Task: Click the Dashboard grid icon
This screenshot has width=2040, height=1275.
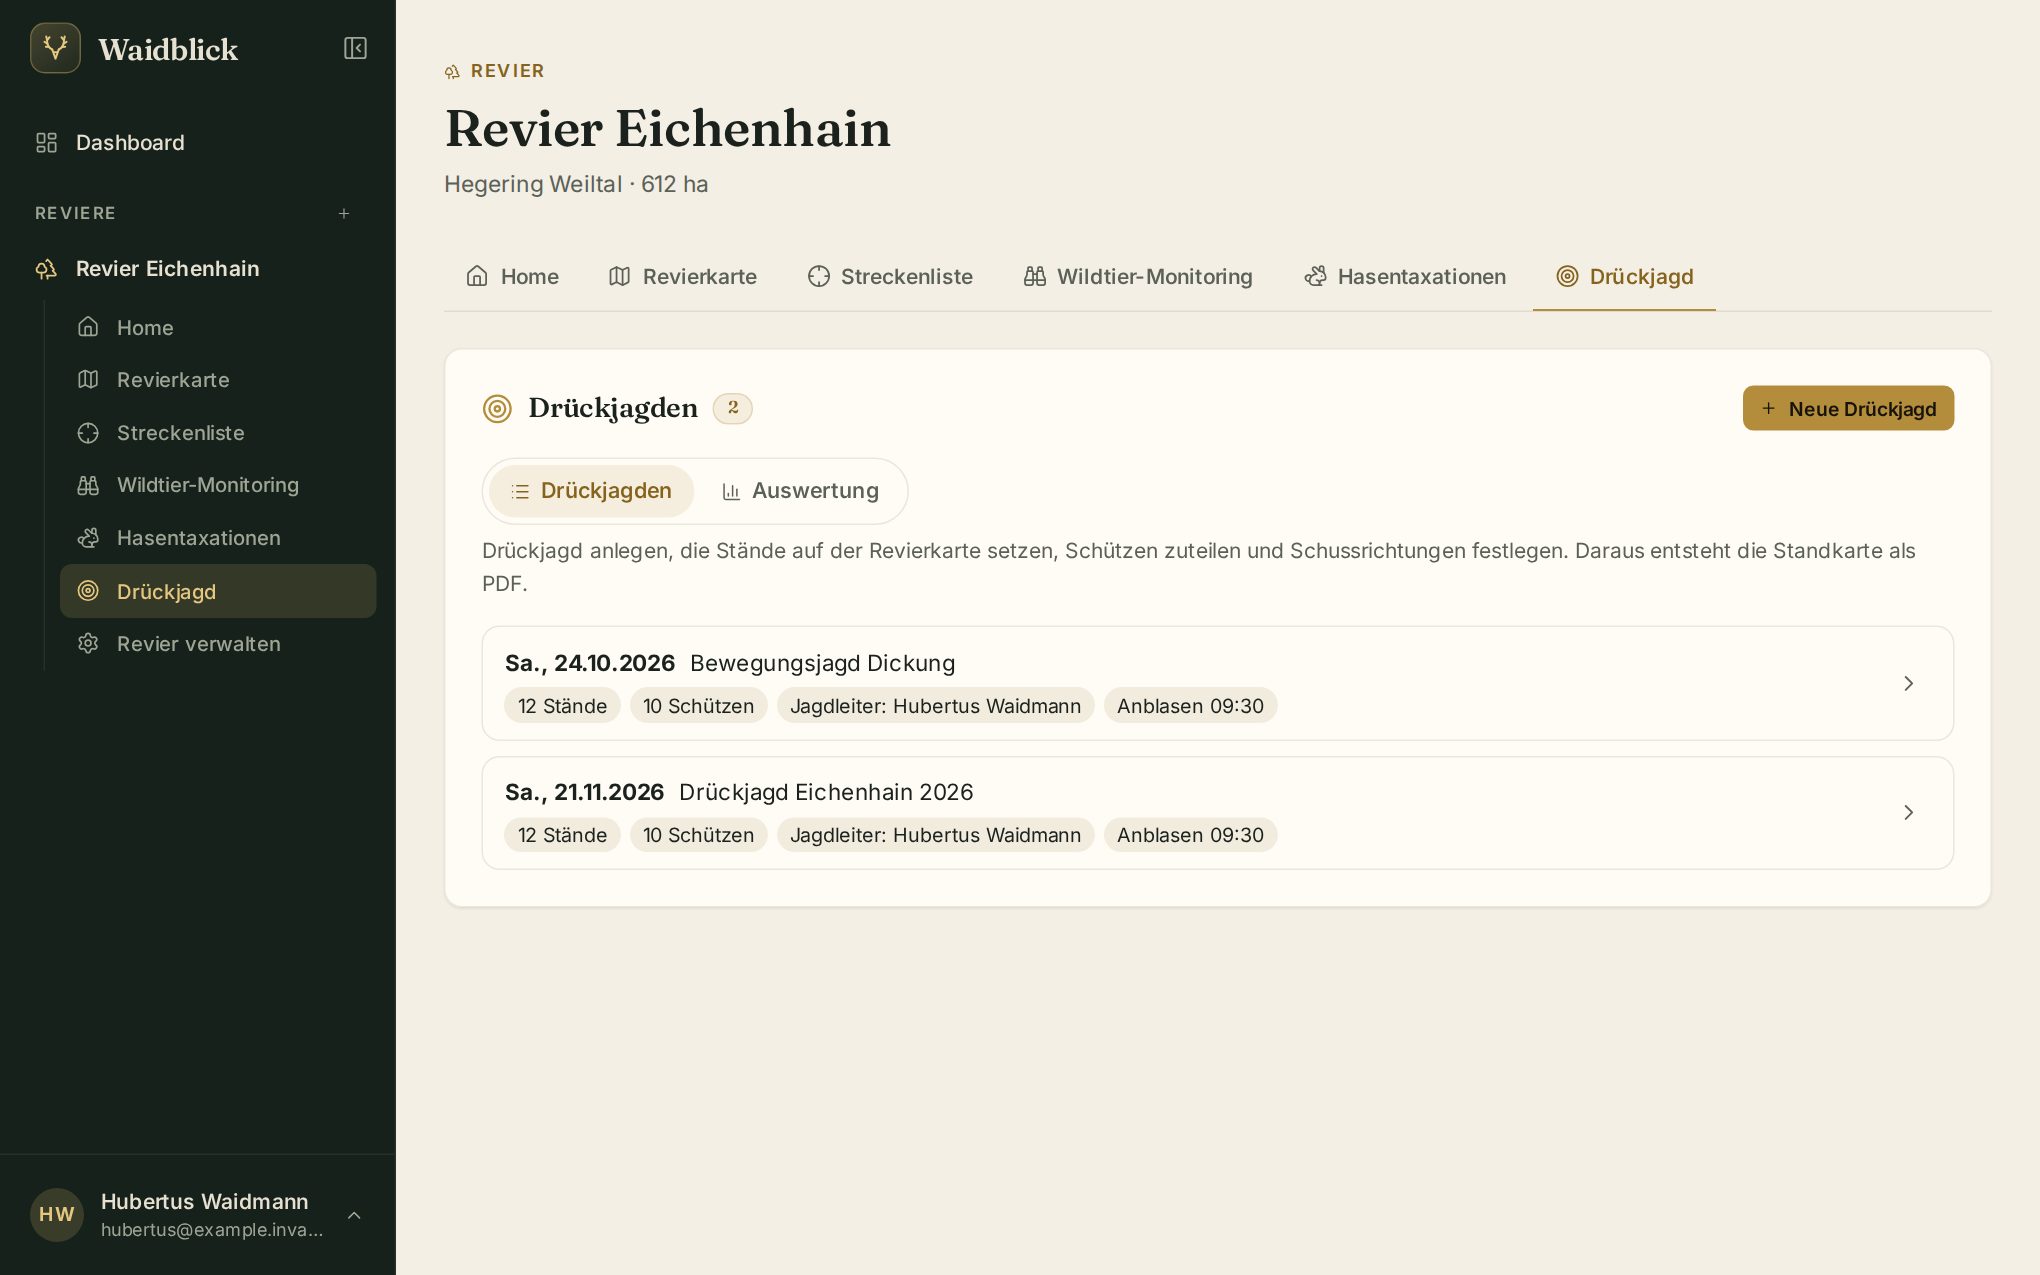Action: click(46, 143)
